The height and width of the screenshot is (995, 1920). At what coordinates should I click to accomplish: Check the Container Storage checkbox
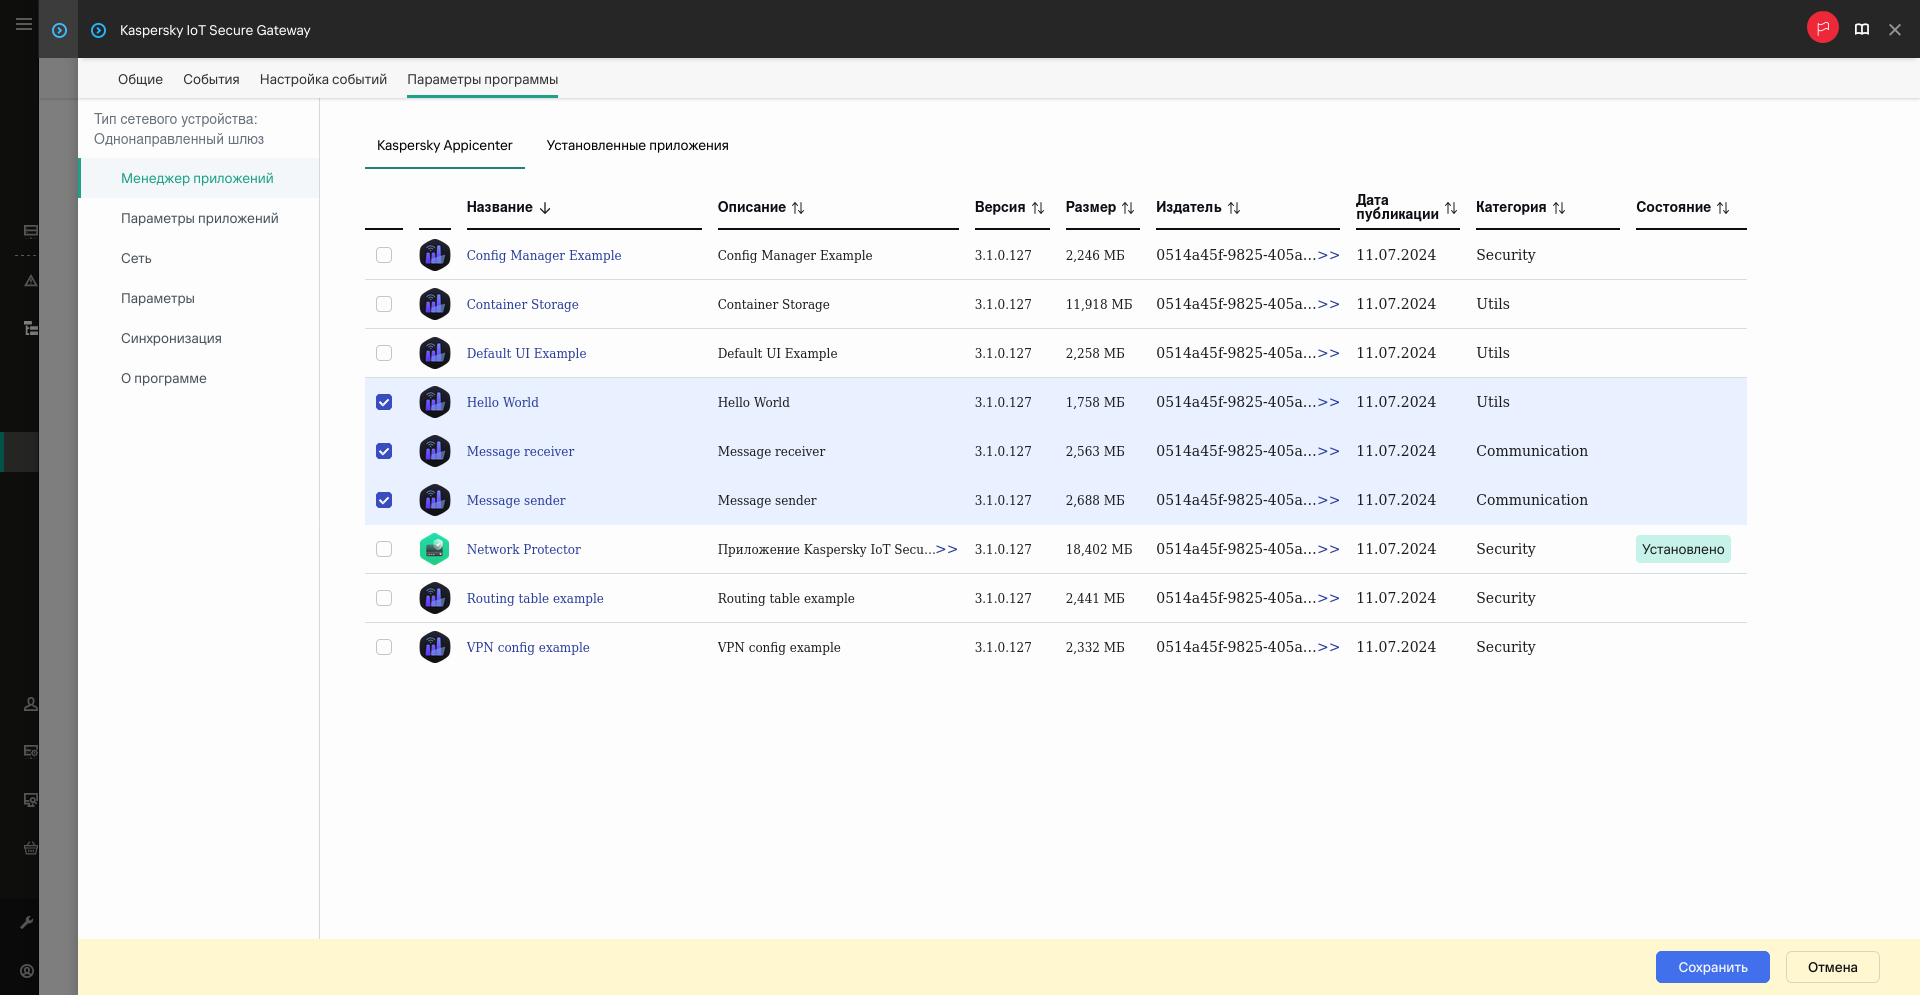tap(384, 304)
